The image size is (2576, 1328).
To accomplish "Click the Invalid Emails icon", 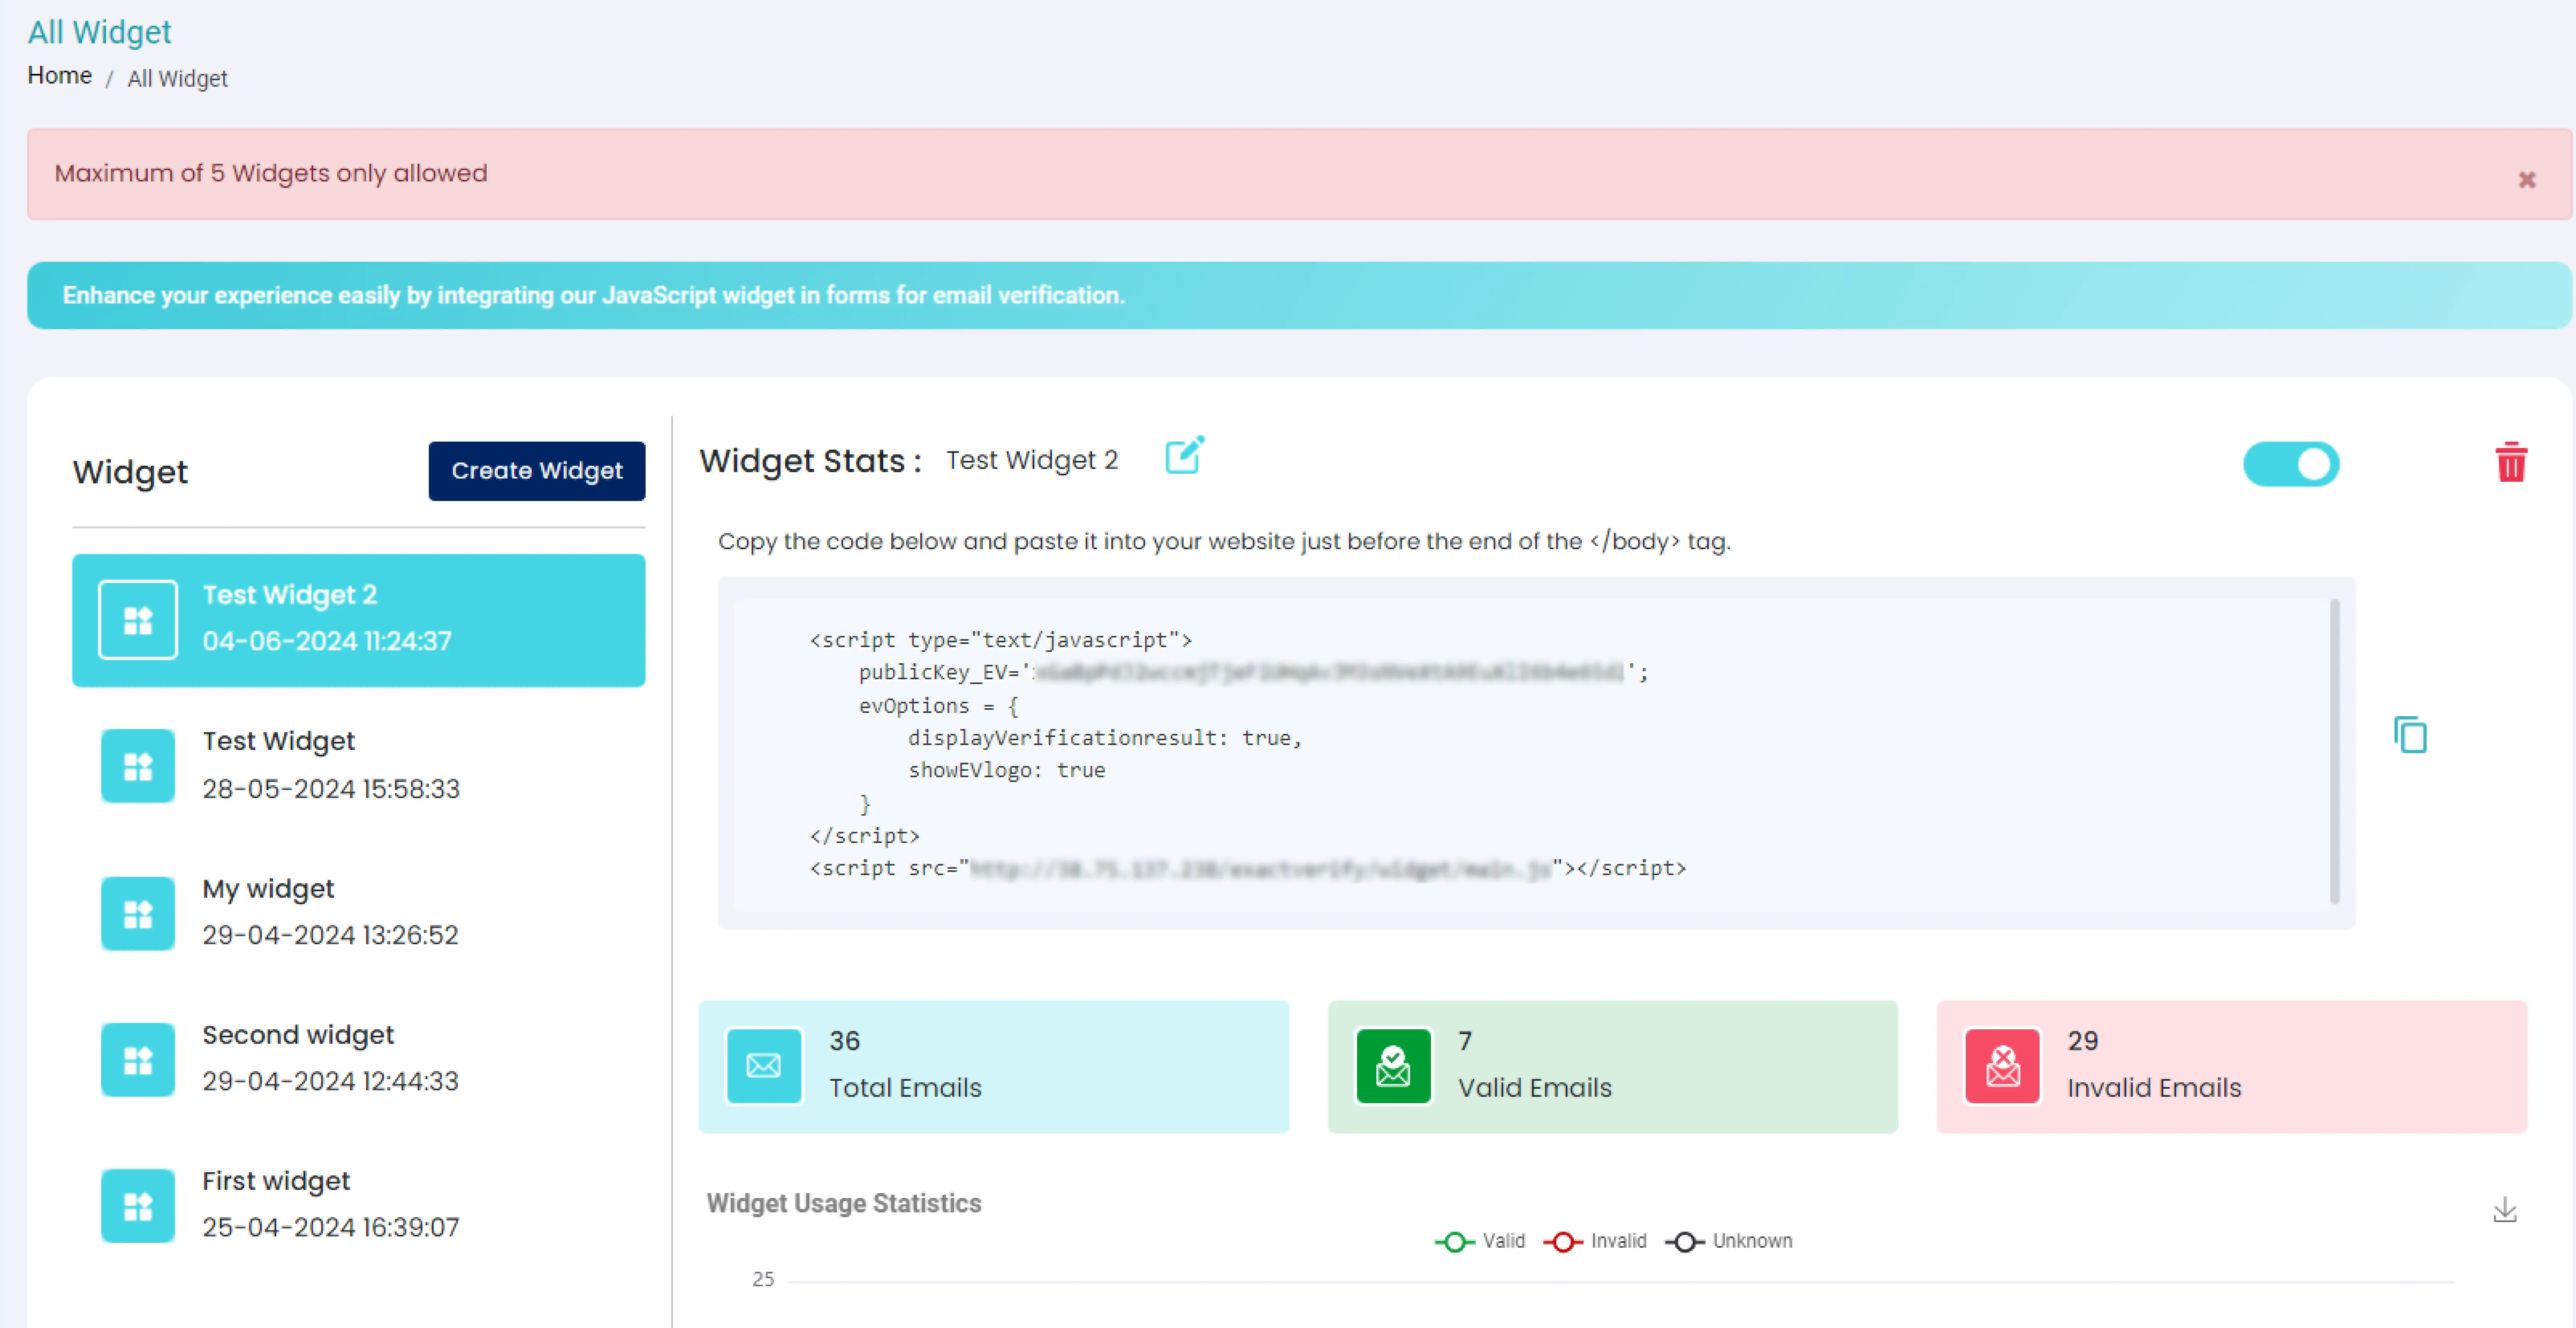I will point(2000,1066).
